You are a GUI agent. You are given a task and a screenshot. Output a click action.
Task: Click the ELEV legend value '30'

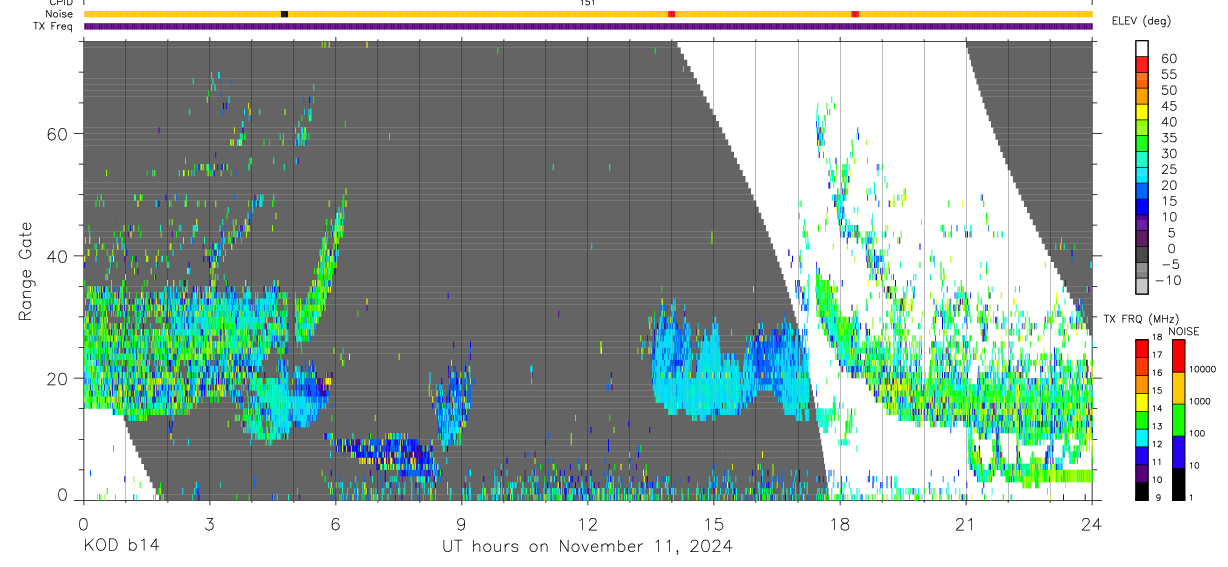click(1168, 153)
